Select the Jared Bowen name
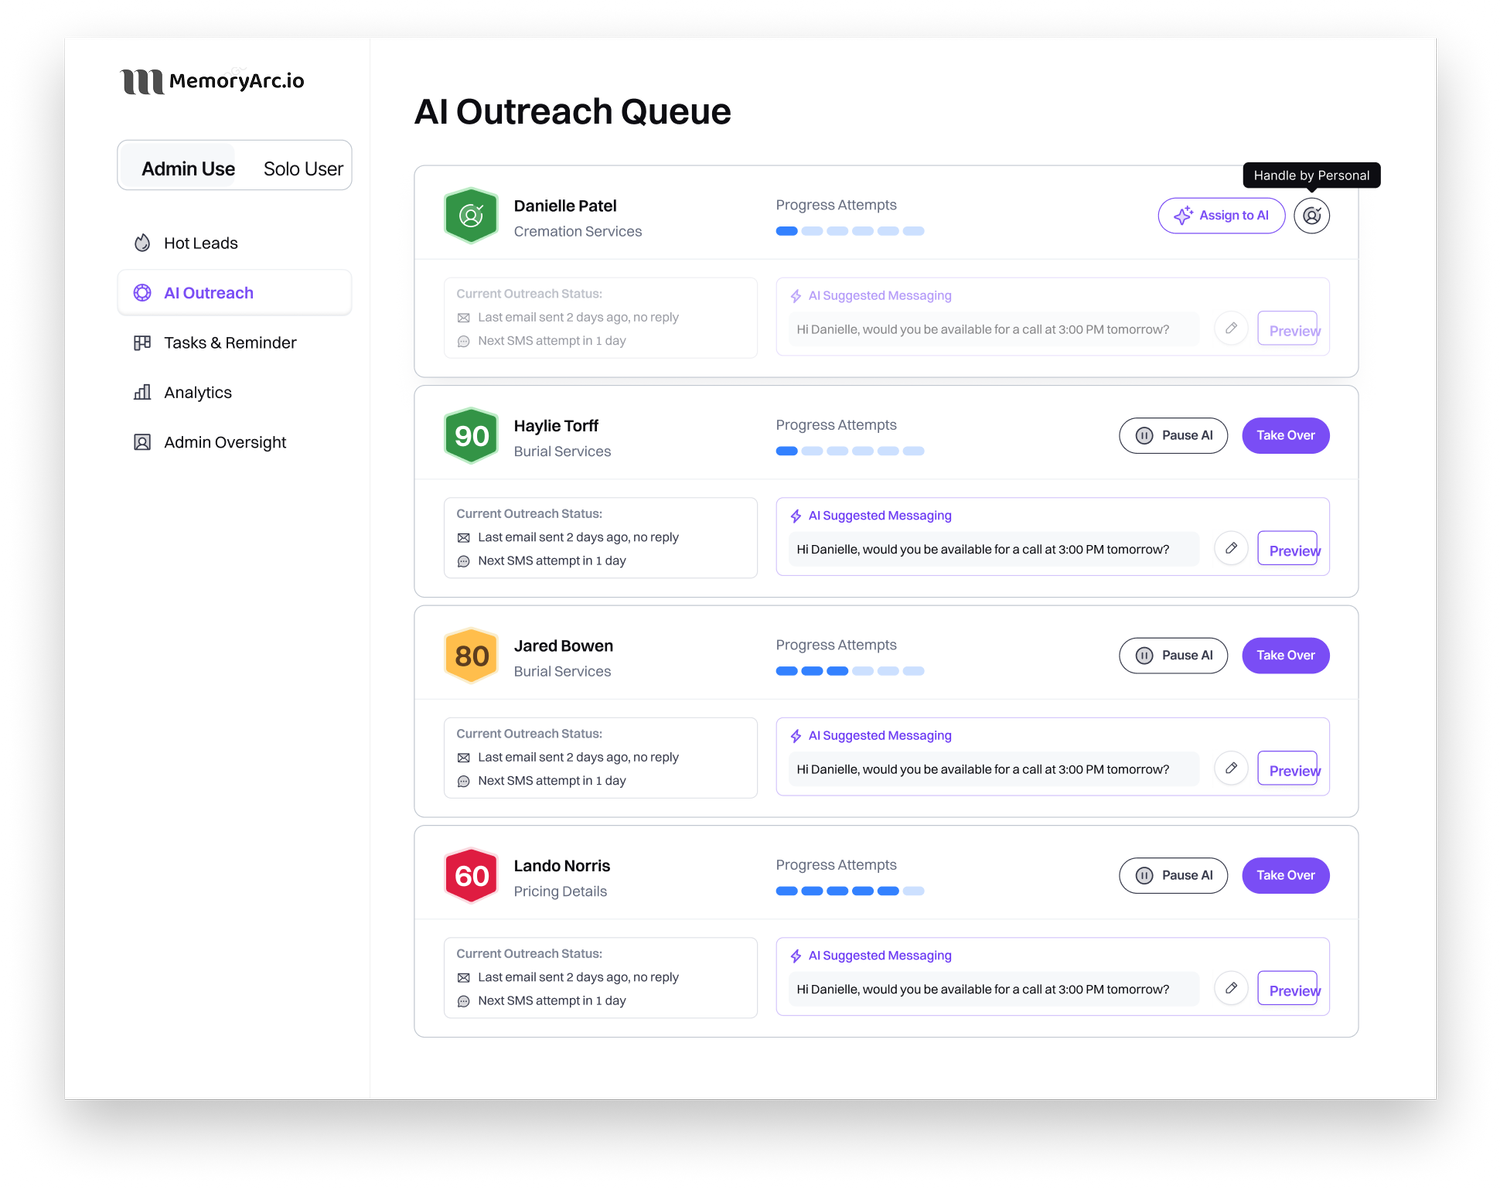1500x1189 pixels. point(563,646)
